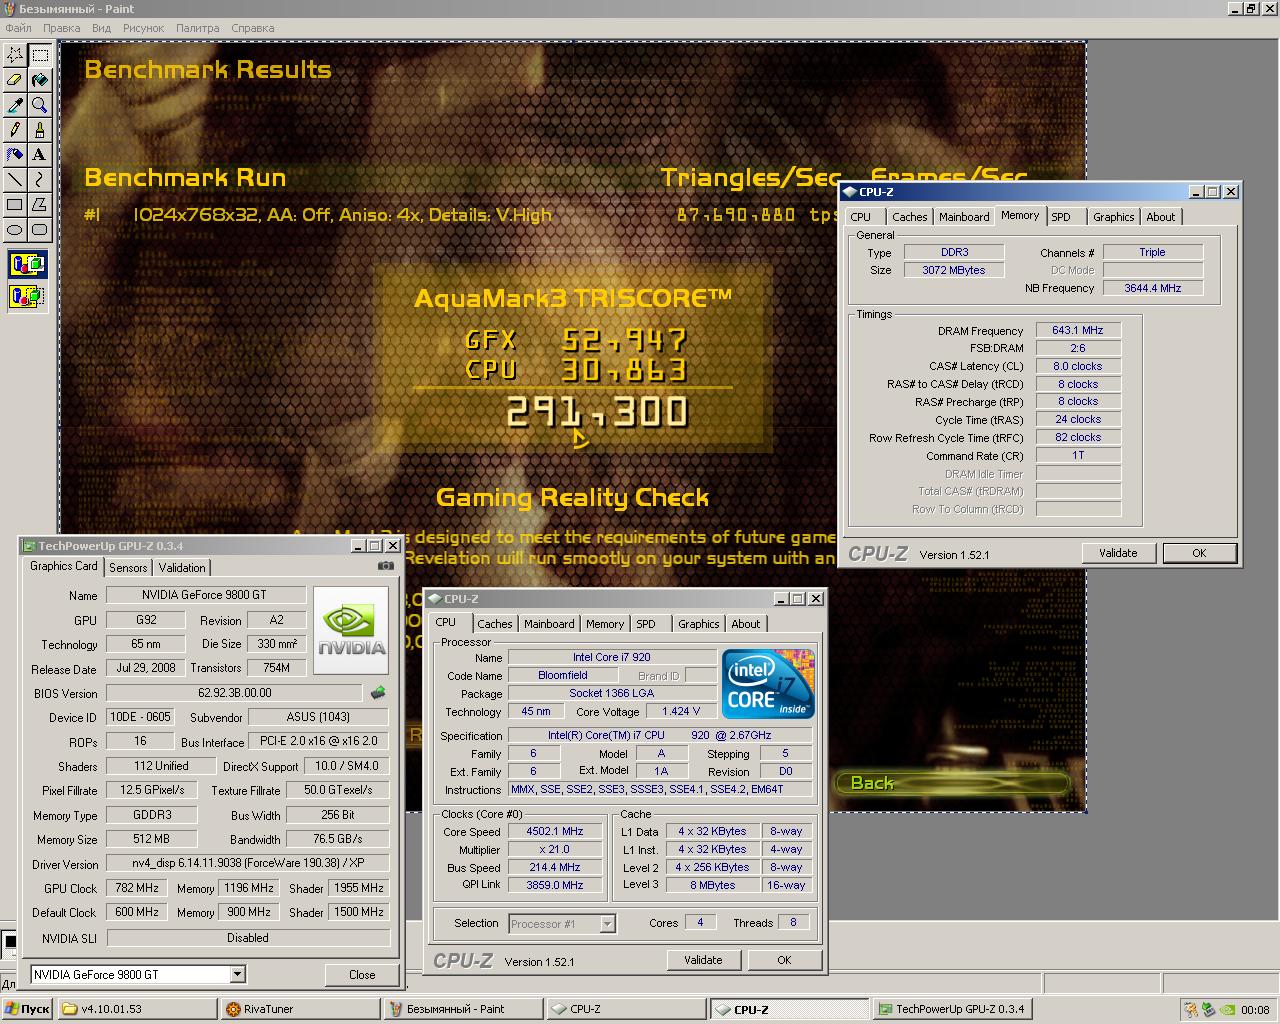1280x1024 pixels.
Task: Click the Close button in GPU-Z
Action: (x=362, y=974)
